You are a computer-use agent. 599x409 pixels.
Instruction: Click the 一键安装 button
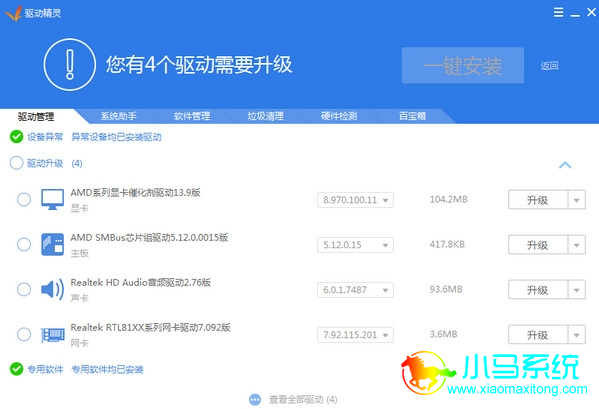point(463,65)
